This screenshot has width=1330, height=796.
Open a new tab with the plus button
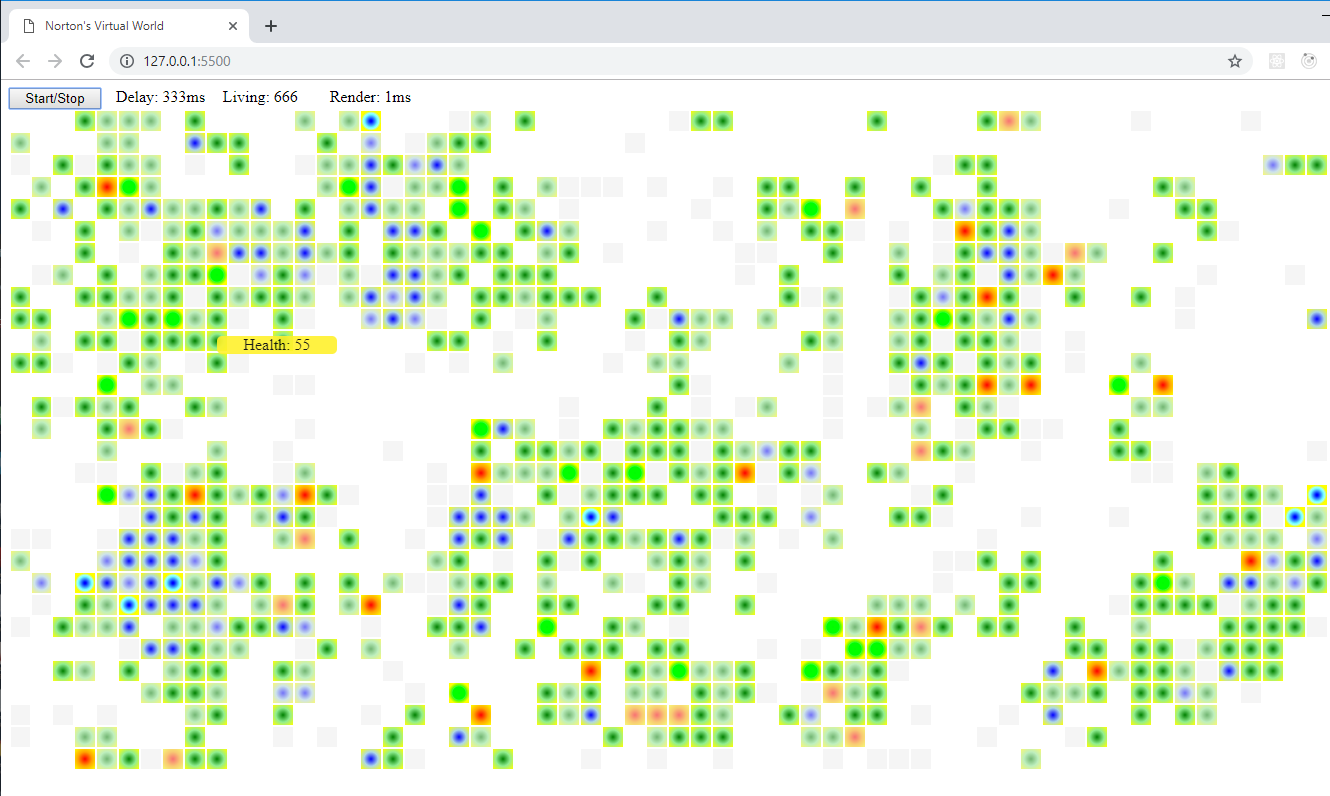[271, 26]
